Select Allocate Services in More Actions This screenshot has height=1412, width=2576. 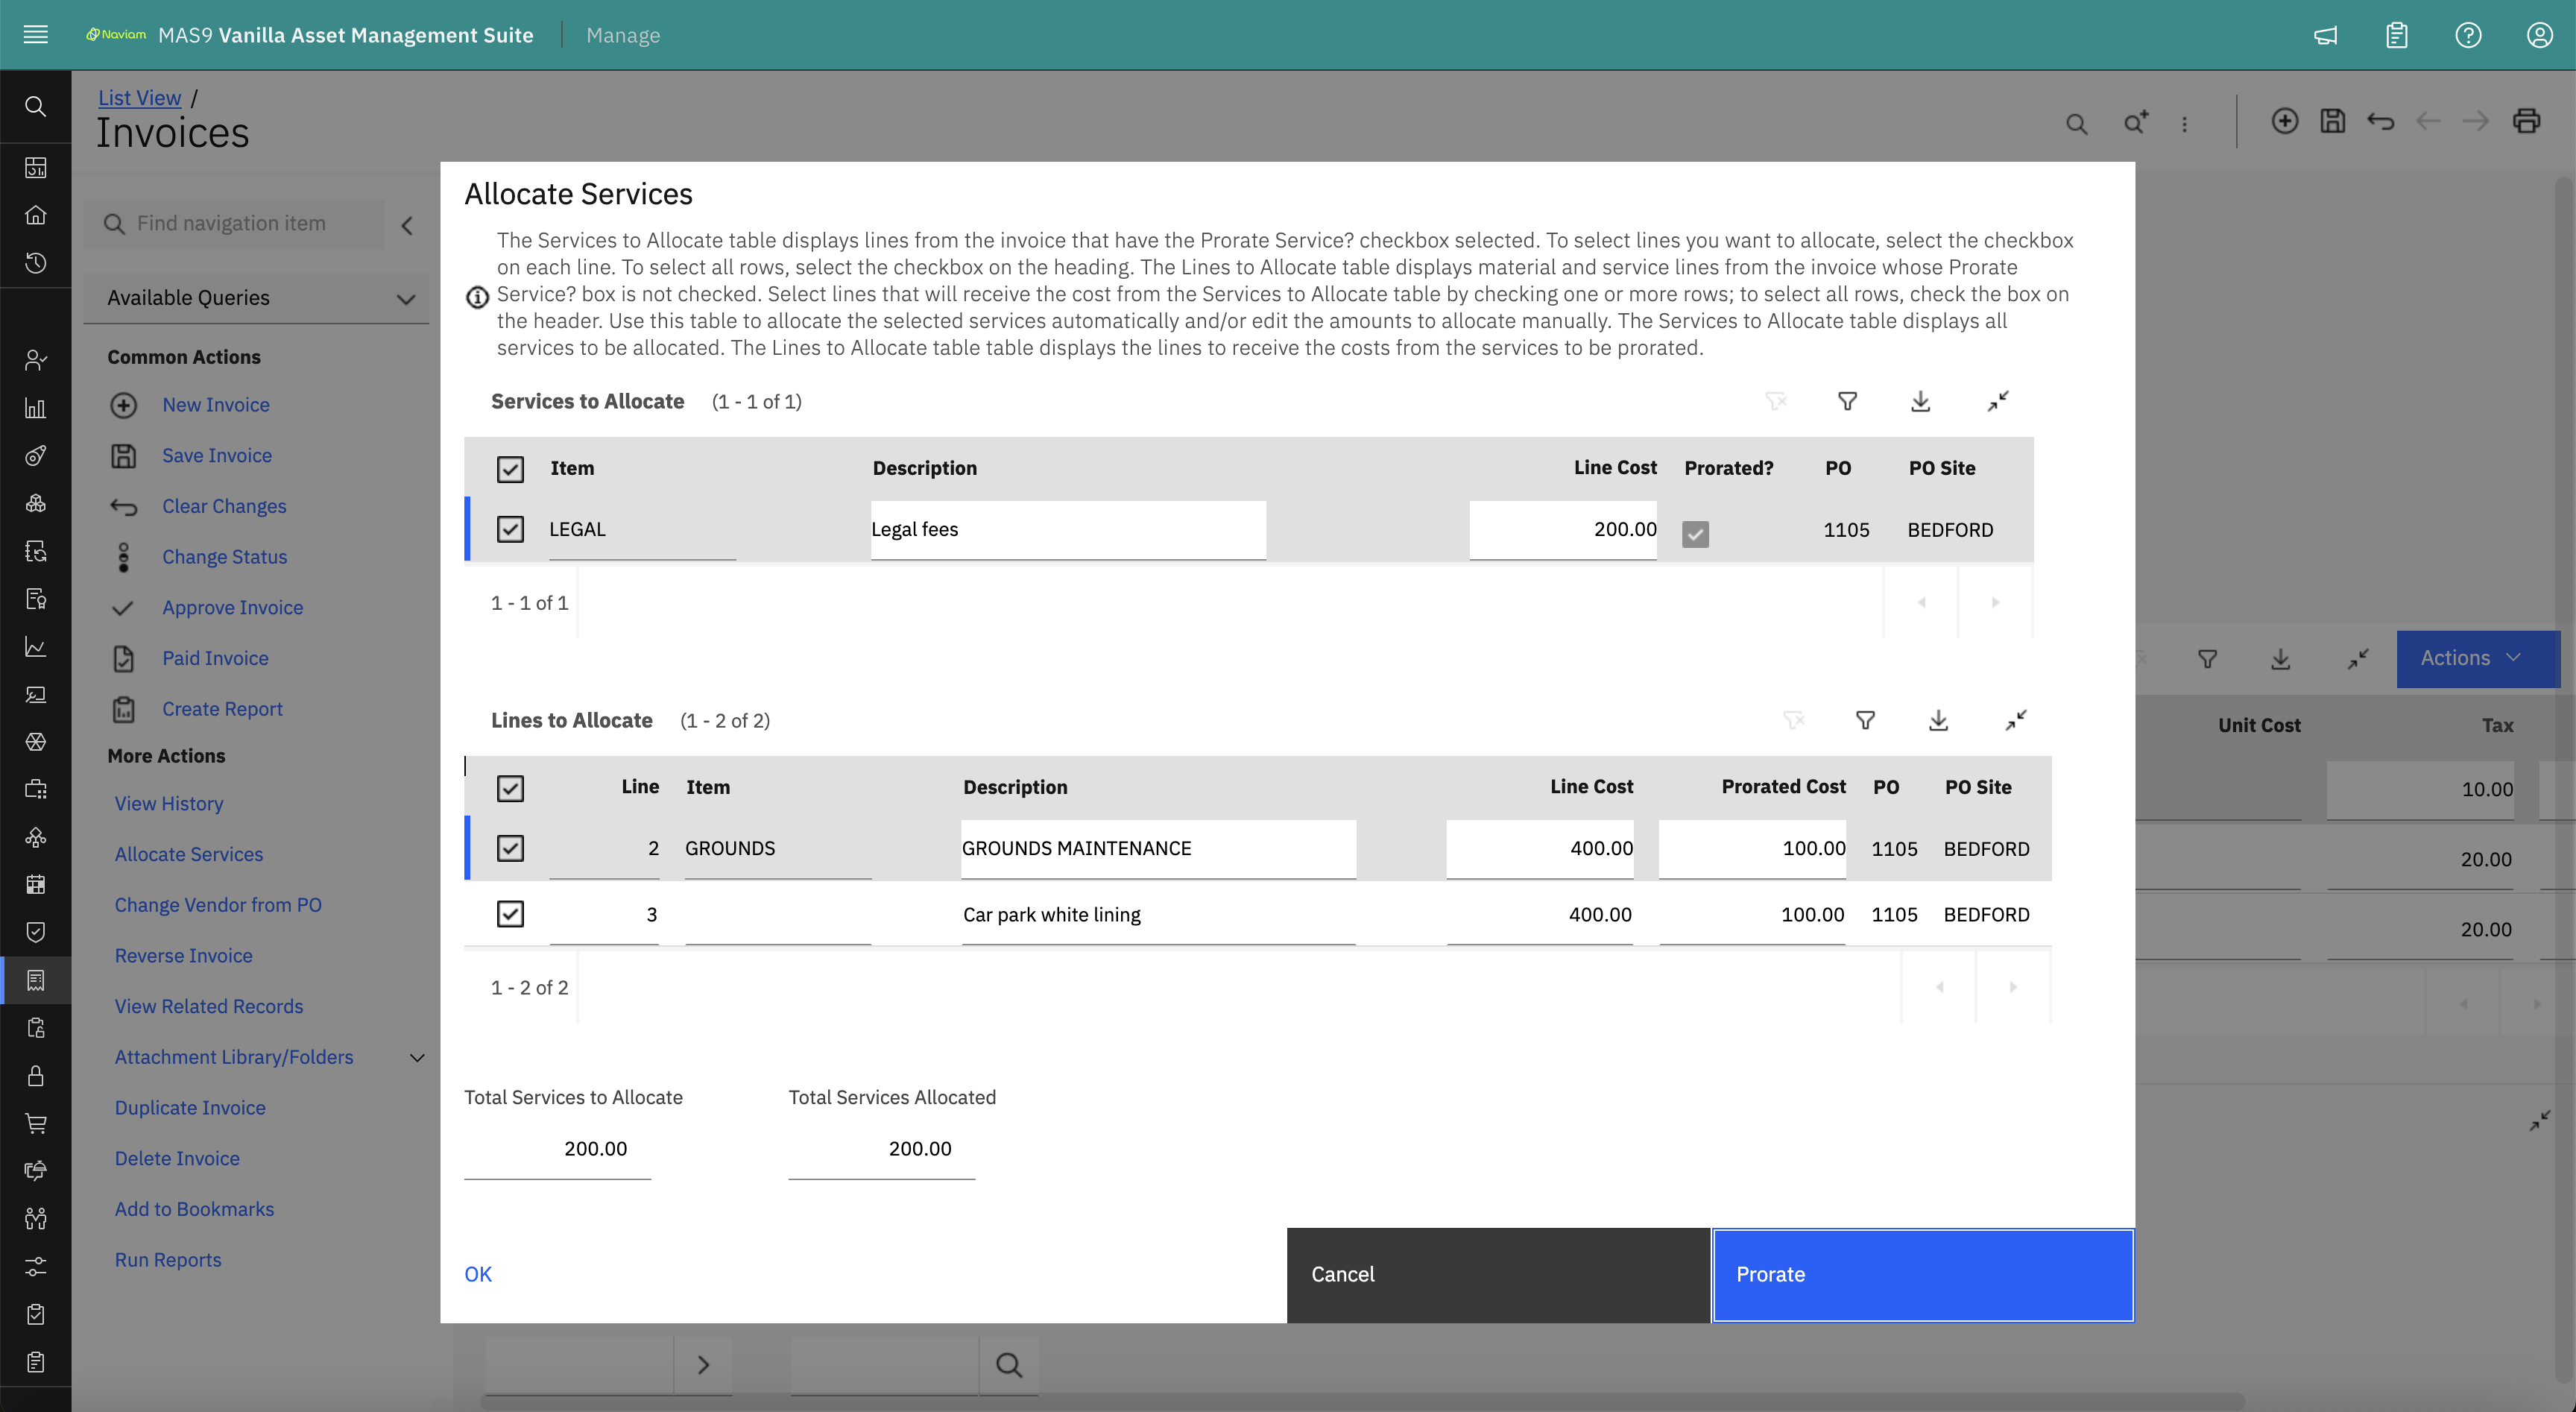click(188, 854)
